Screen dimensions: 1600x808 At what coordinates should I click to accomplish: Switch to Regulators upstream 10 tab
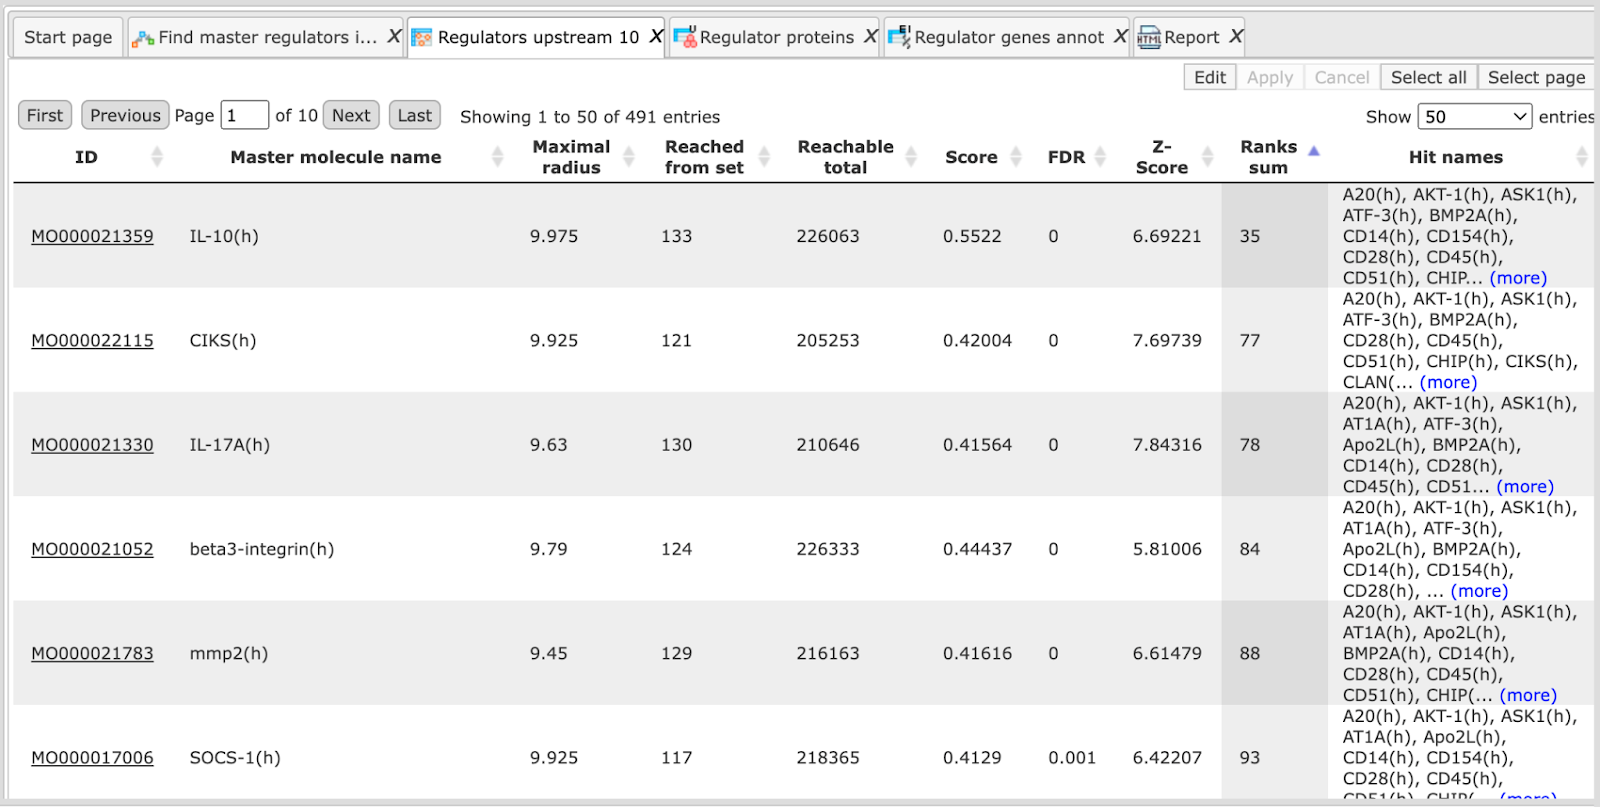coord(538,37)
